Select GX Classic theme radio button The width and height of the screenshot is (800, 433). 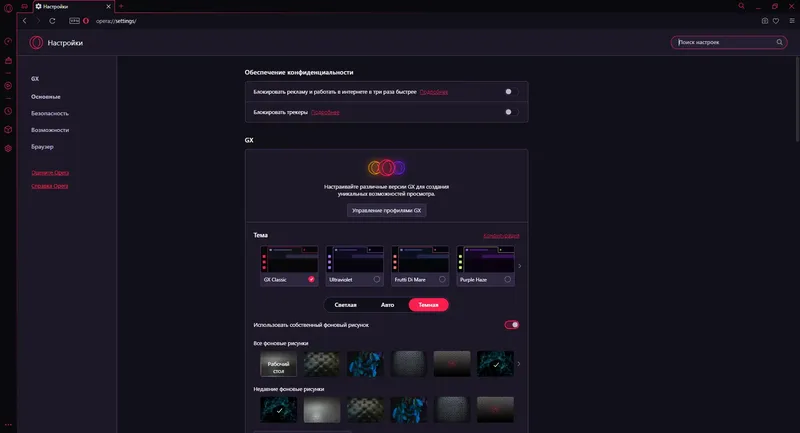click(x=311, y=279)
